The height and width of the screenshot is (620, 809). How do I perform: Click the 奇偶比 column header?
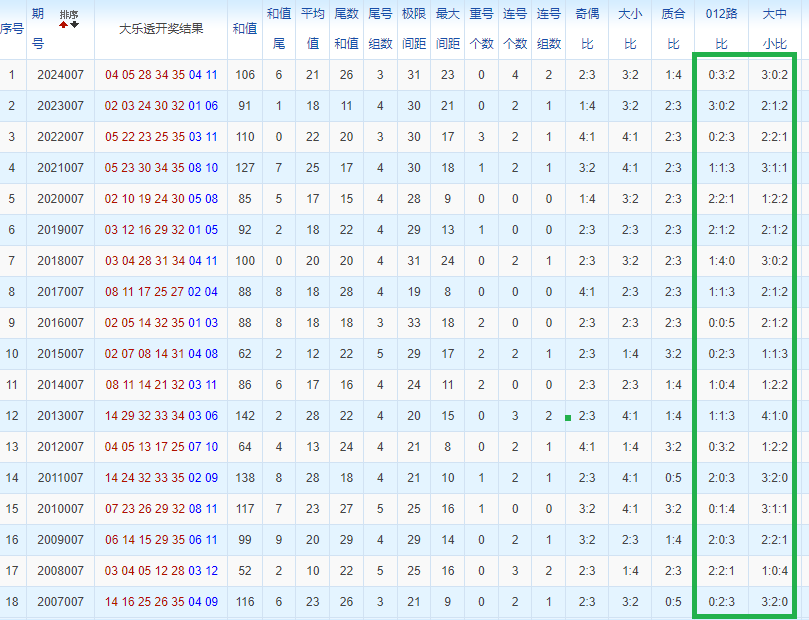click(587, 28)
